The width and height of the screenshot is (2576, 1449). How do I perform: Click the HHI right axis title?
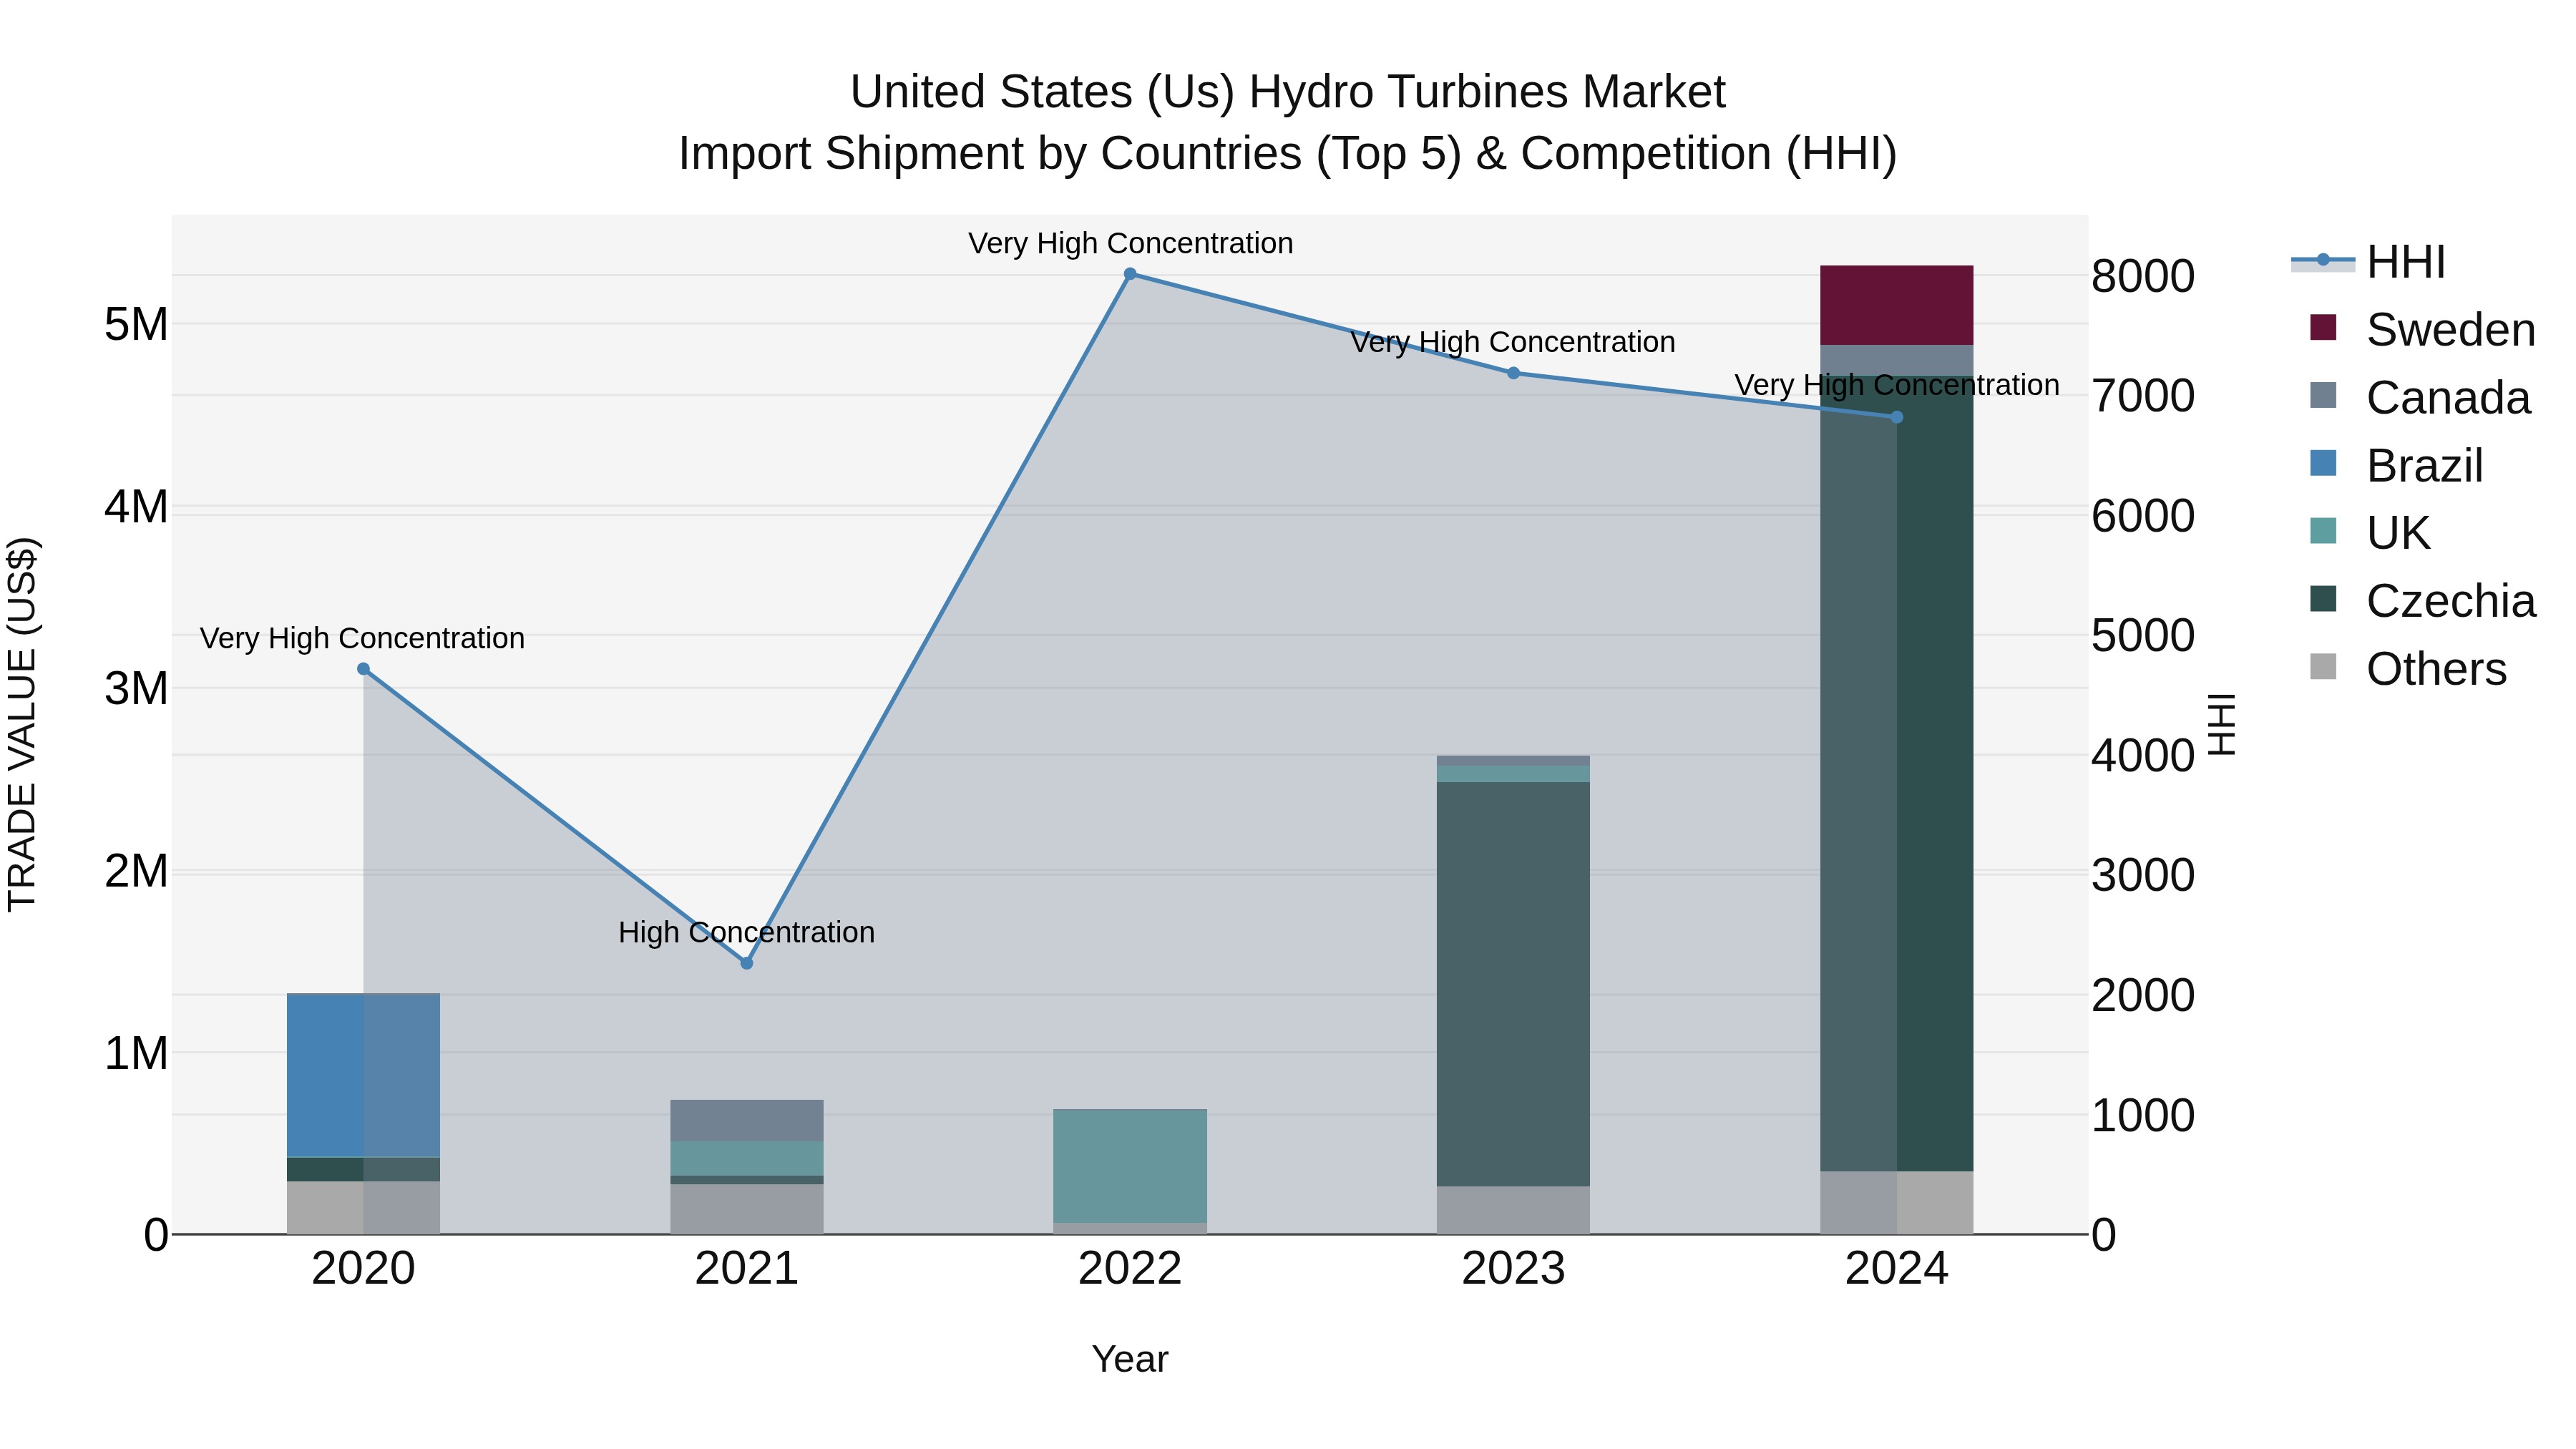pos(2221,724)
